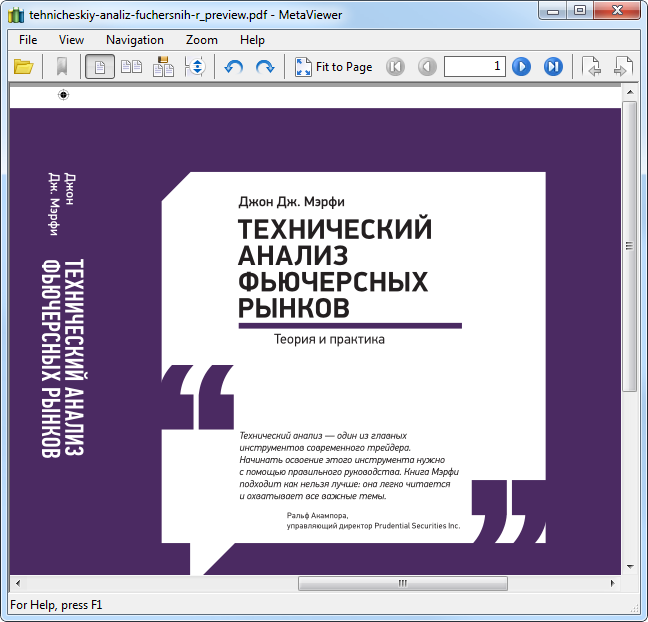
Task: Switch to facing pages view
Action: pyautogui.click(x=131, y=67)
